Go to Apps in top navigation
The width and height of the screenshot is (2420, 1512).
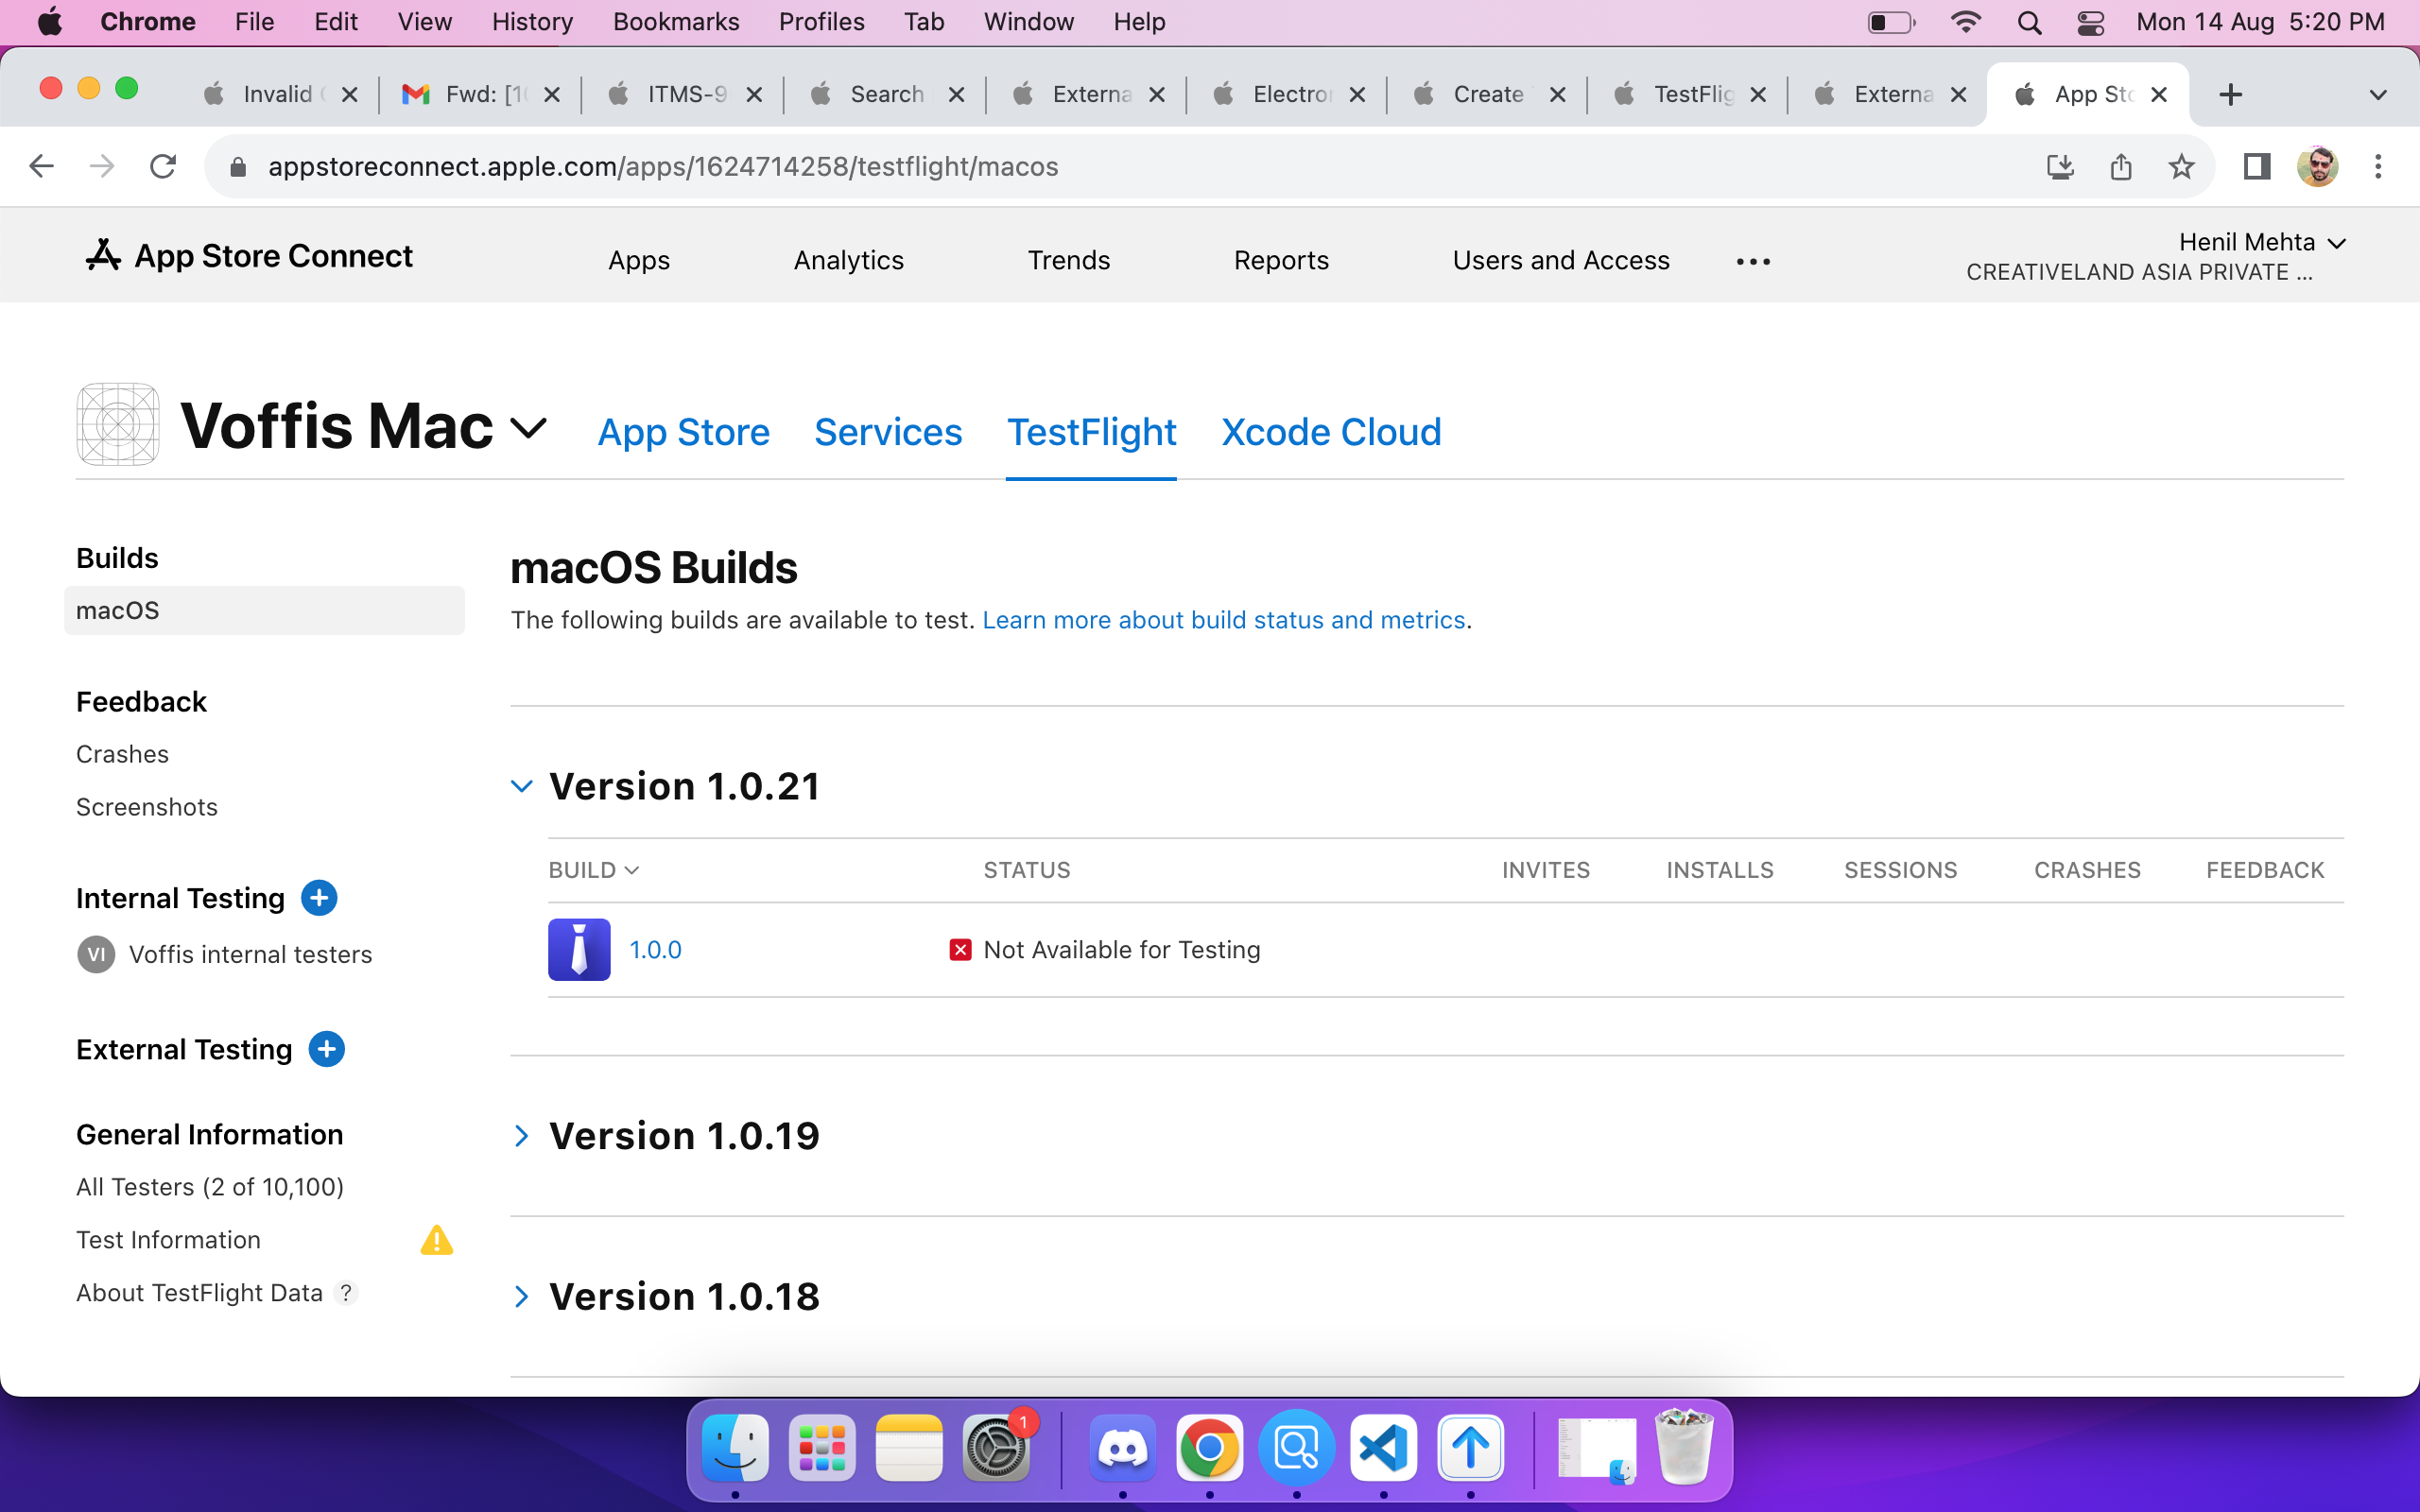tap(639, 260)
